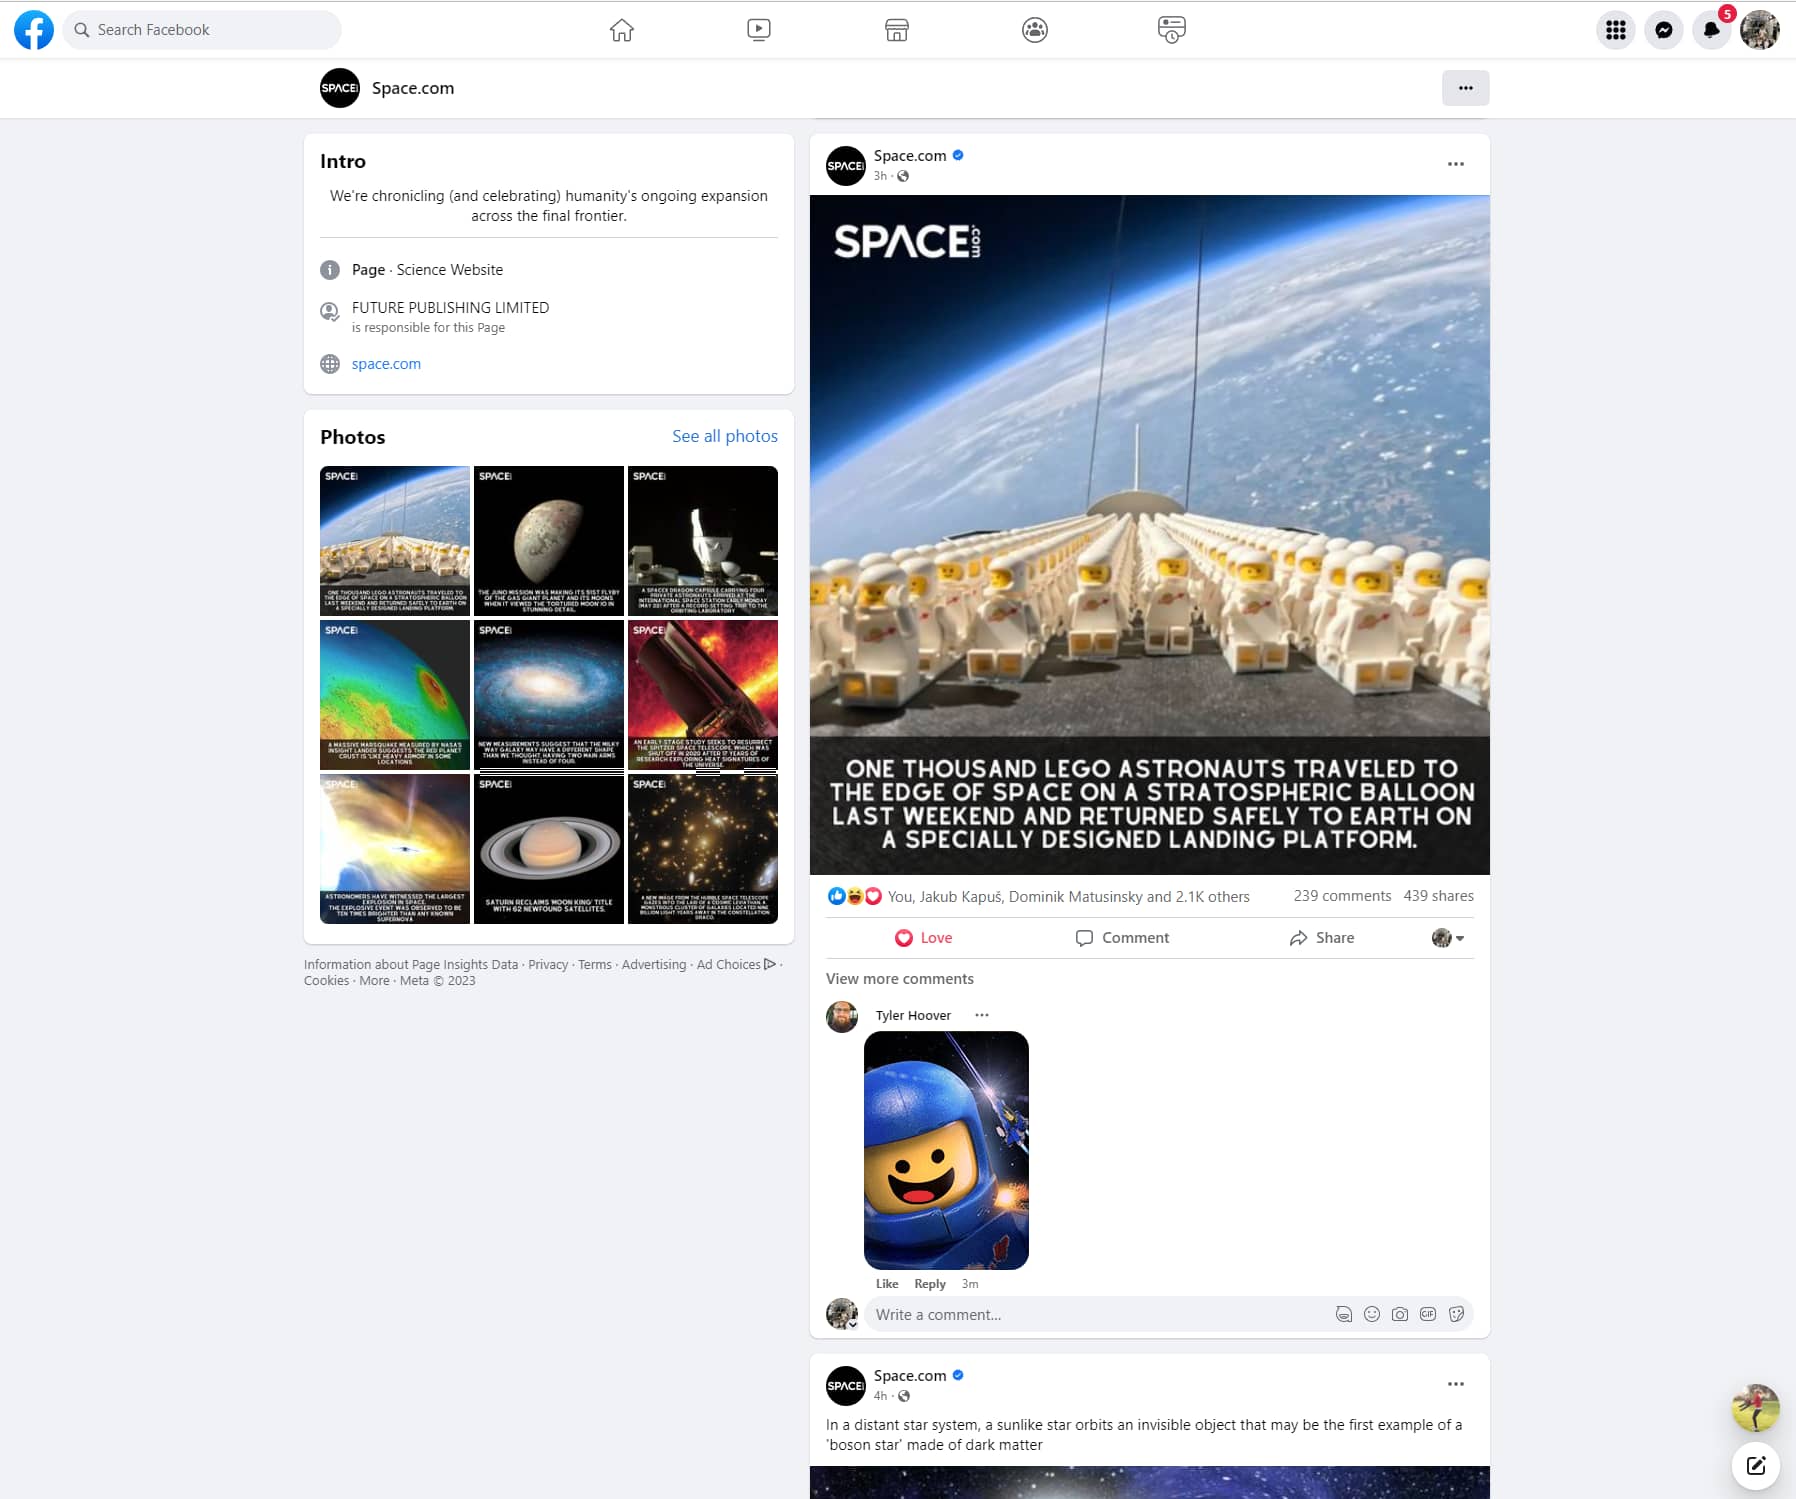The width and height of the screenshot is (1796, 1499).
Task: Open the Groups icon in navigation
Action: tap(1035, 30)
